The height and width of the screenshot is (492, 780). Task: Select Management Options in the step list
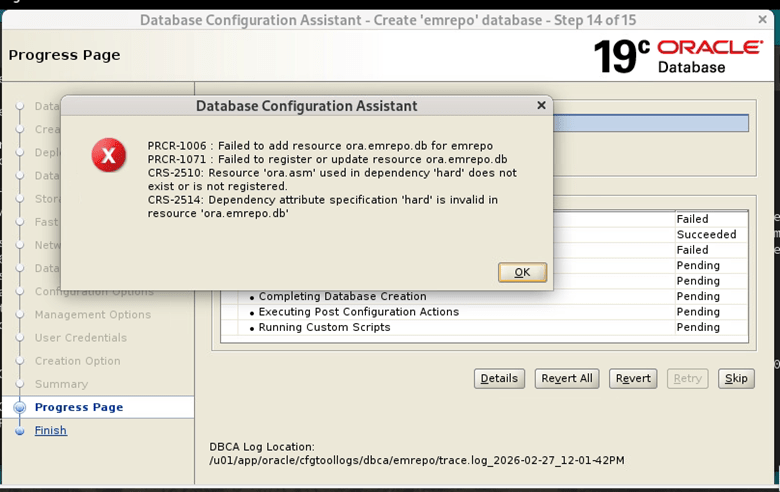tap(93, 315)
